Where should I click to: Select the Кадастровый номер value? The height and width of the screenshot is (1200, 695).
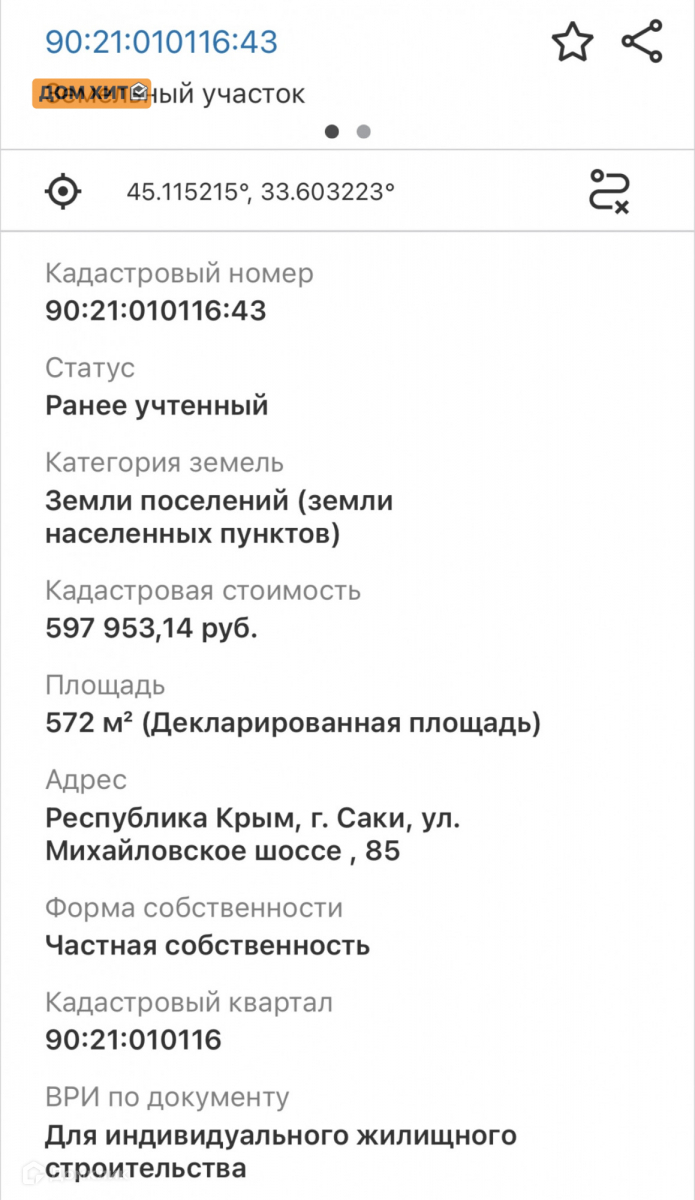click(156, 311)
